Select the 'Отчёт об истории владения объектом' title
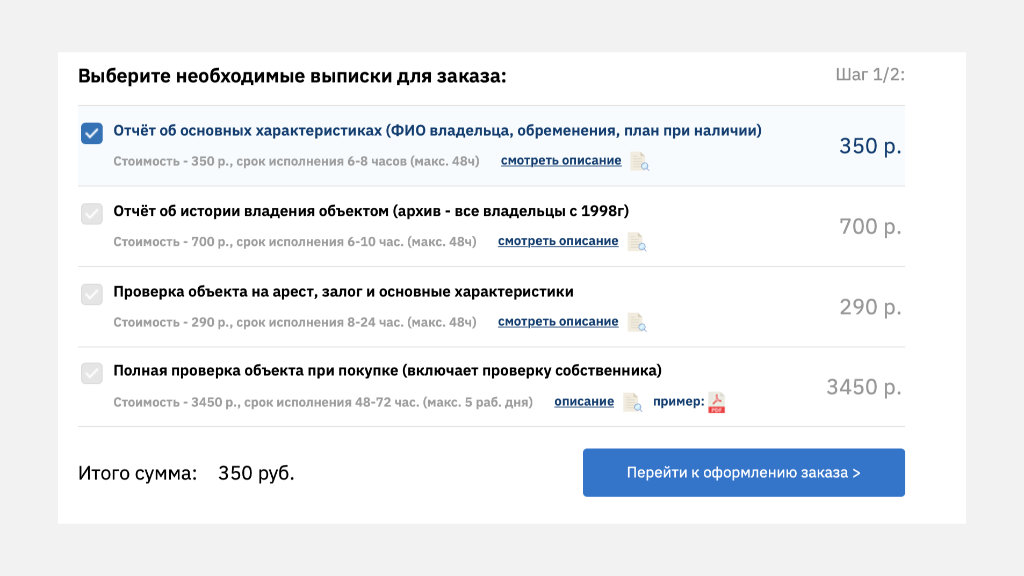 (x=371, y=211)
